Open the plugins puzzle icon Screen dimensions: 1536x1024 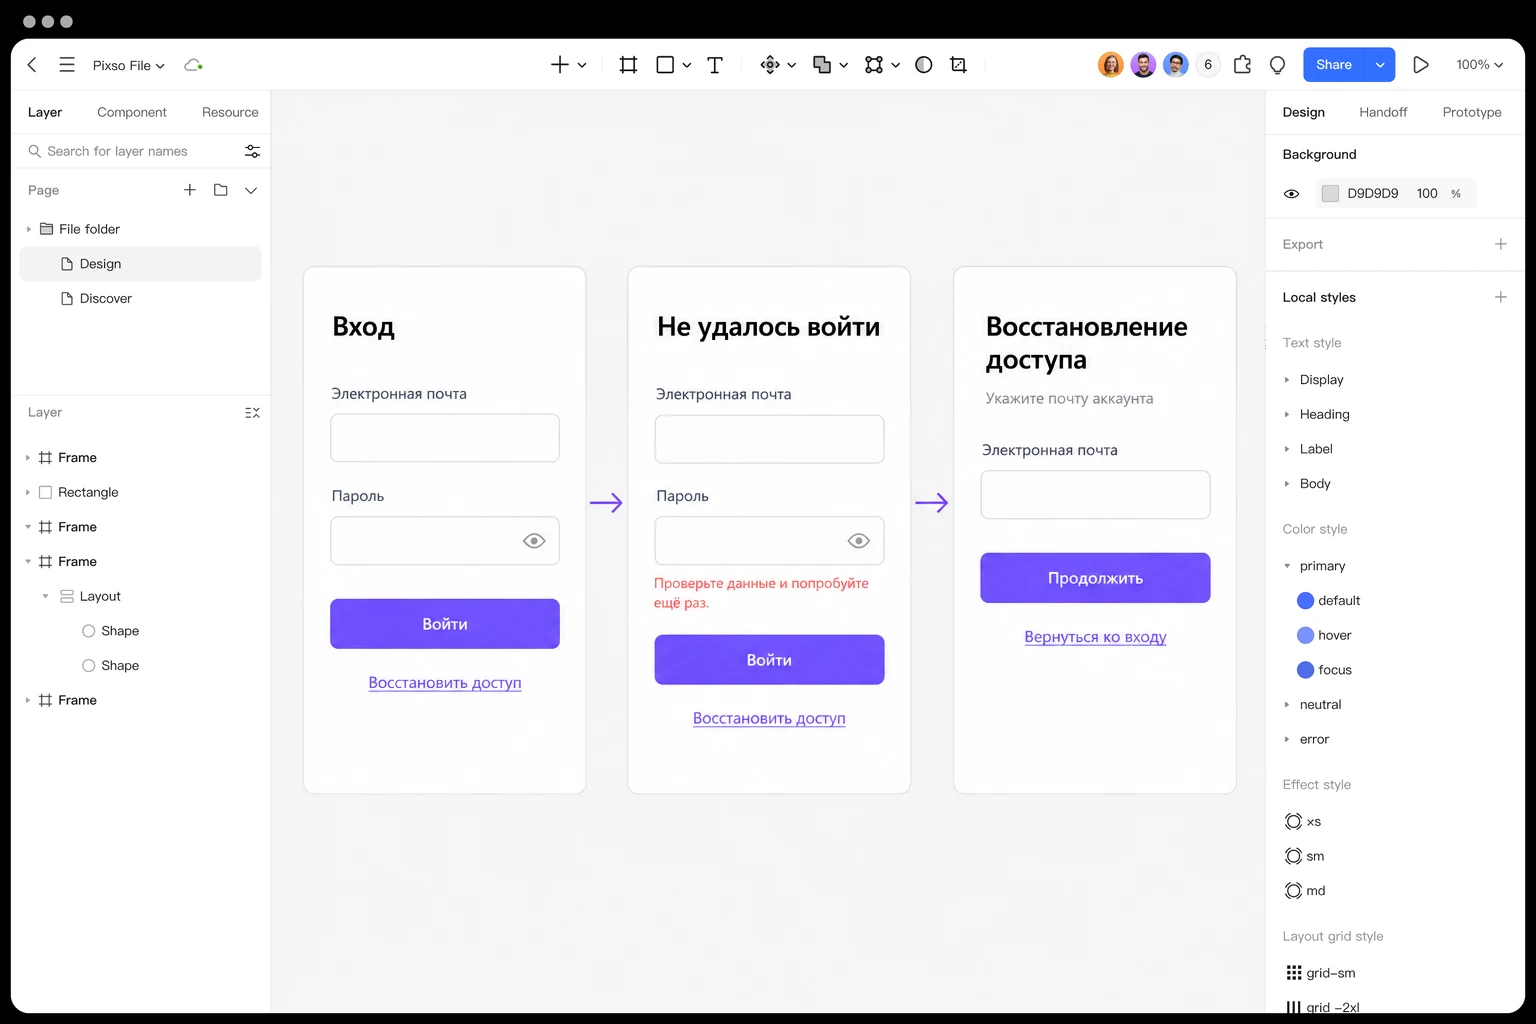pyautogui.click(x=1242, y=65)
